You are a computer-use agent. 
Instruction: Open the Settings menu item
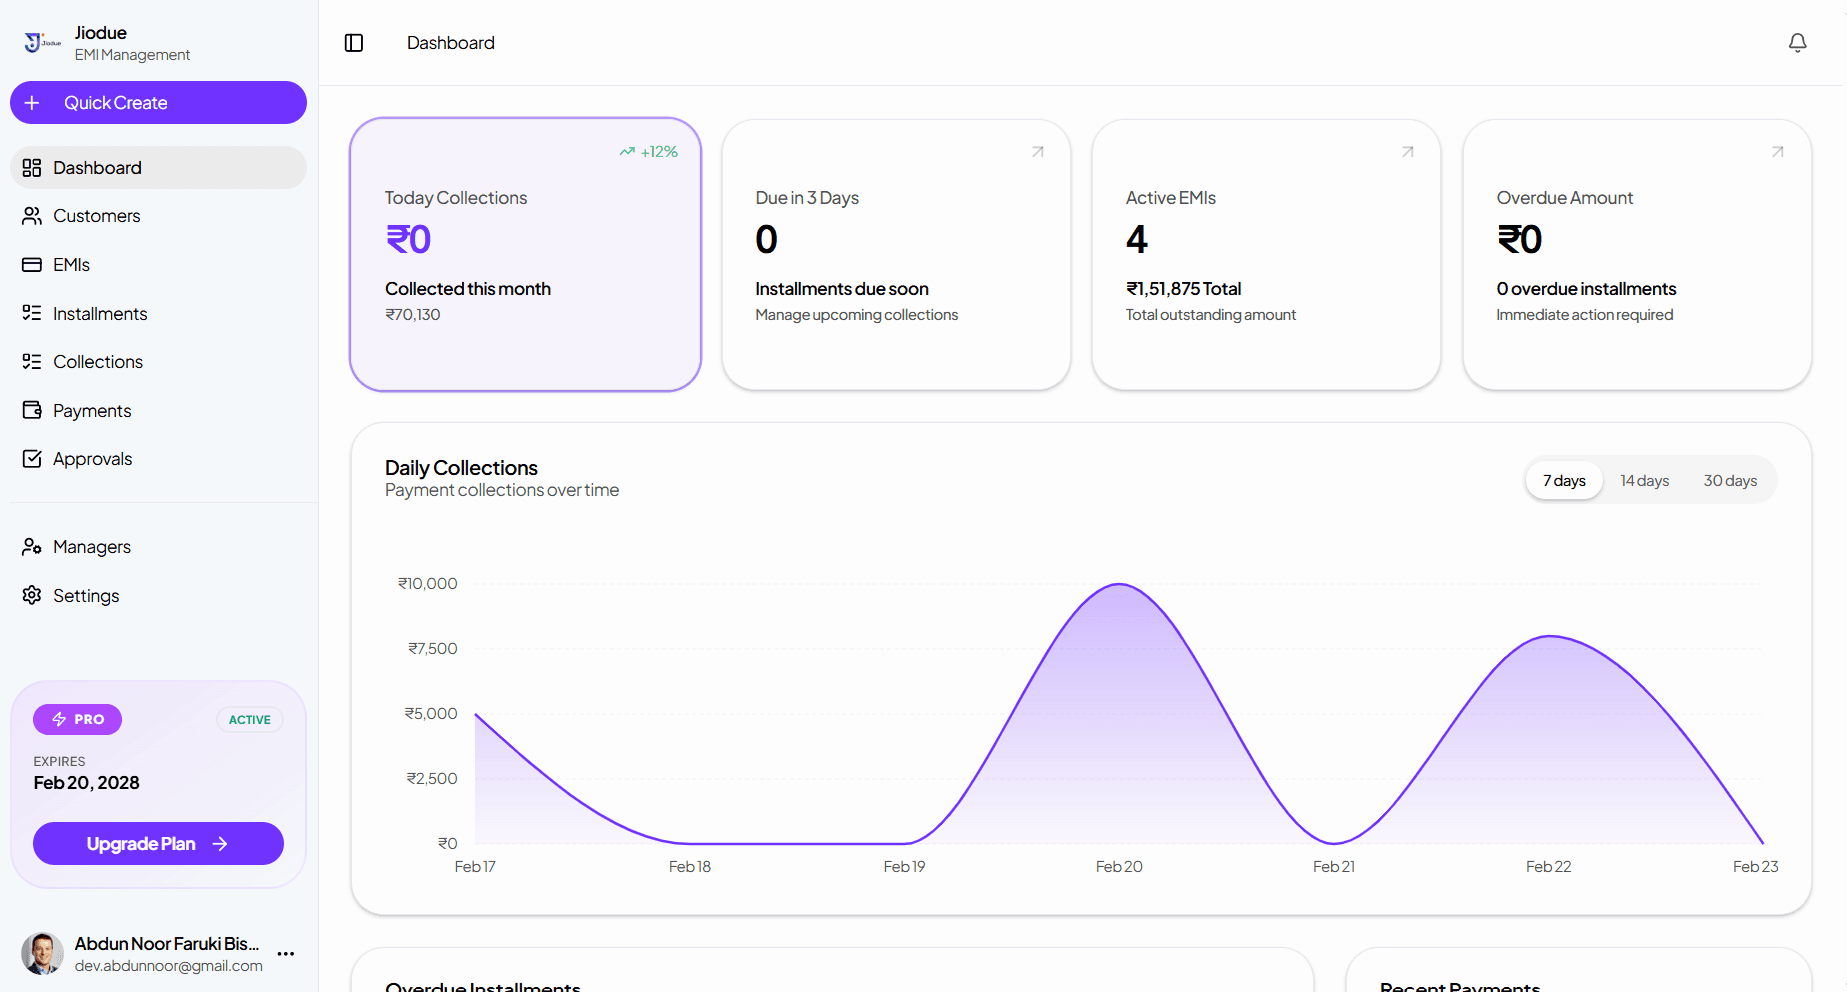coord(86,595)
